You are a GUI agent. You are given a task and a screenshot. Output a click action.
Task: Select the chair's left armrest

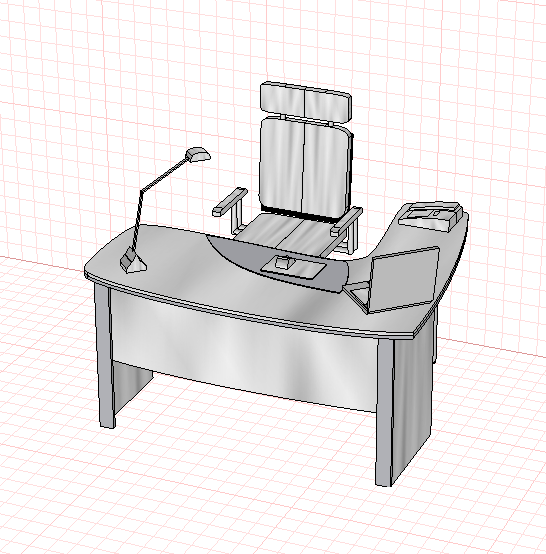[x=230, y=202]
